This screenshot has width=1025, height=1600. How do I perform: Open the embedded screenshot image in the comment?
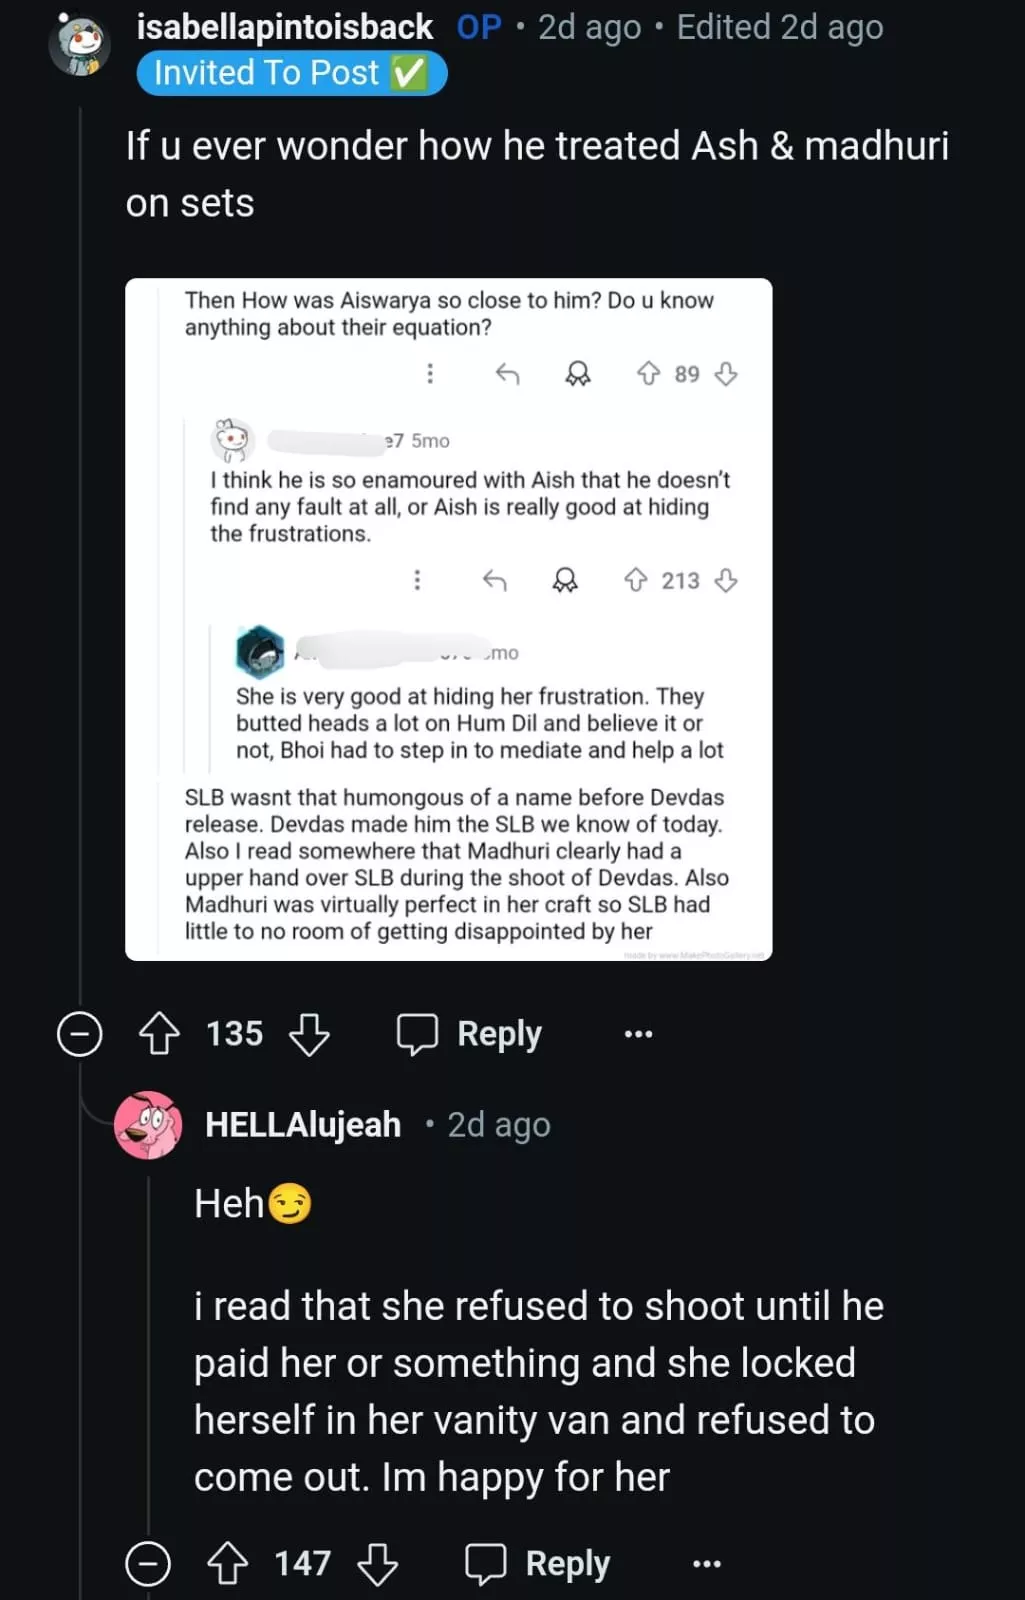[448, 619]
